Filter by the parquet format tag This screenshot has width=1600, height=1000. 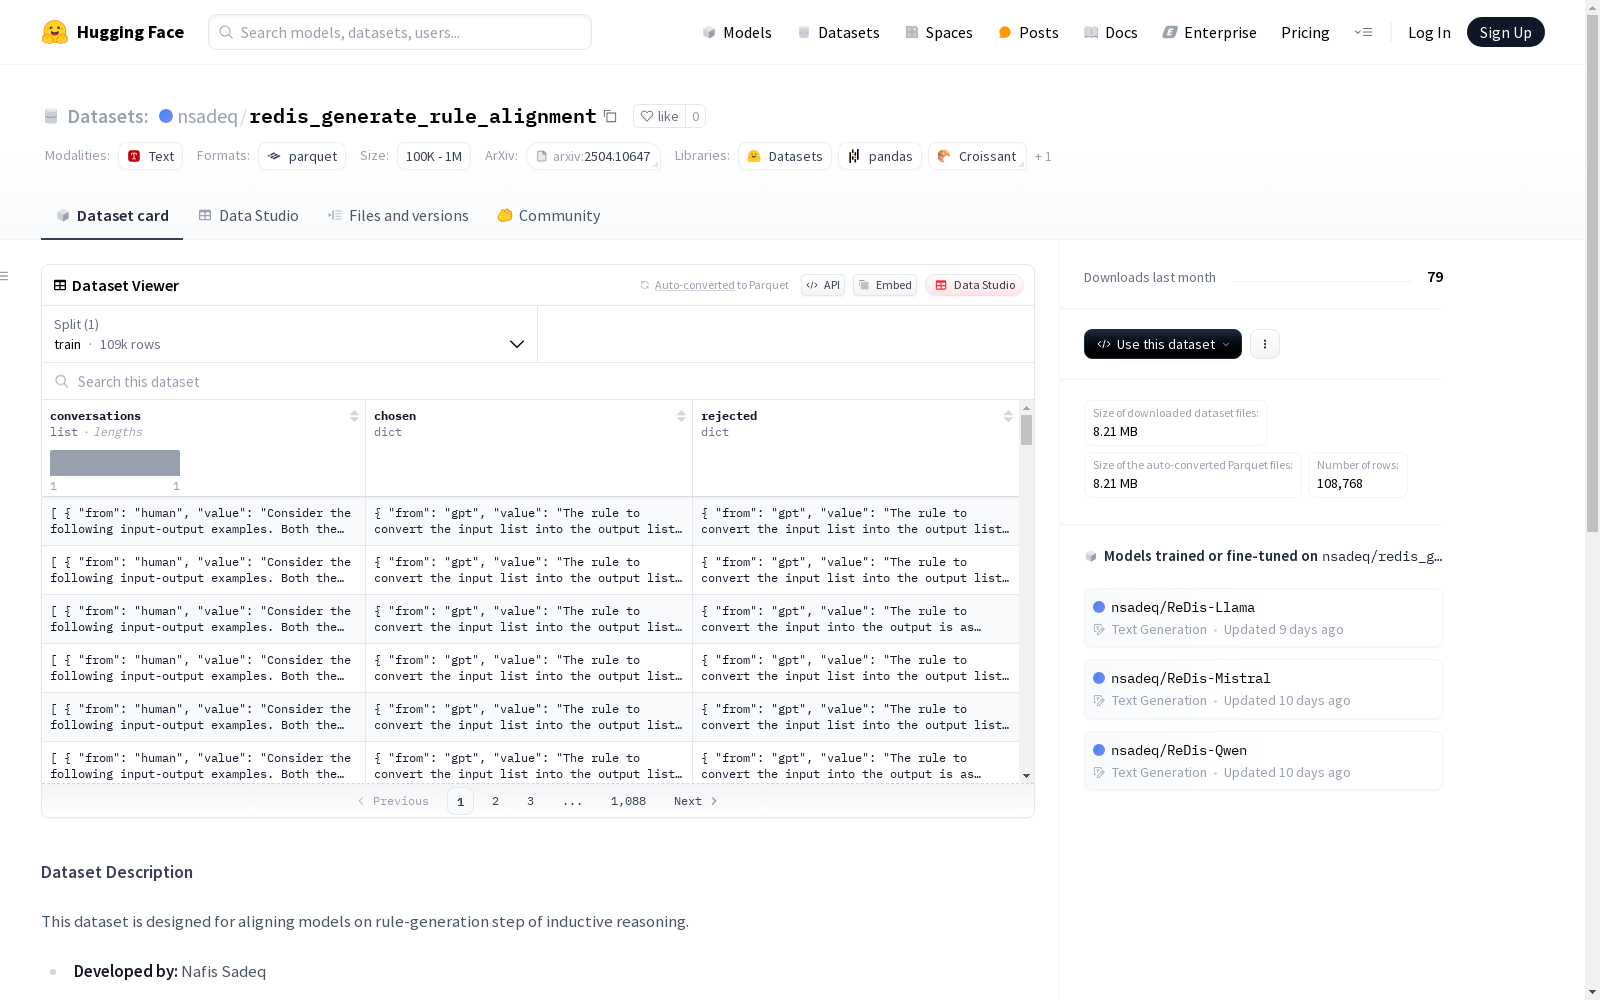(x=302, y=156)
